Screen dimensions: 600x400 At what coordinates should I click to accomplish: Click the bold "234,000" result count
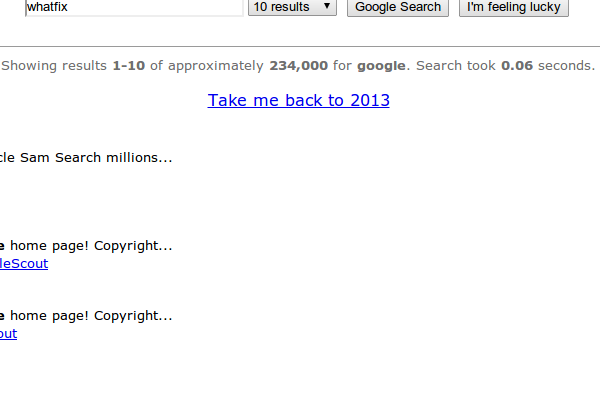pos(298,66)
